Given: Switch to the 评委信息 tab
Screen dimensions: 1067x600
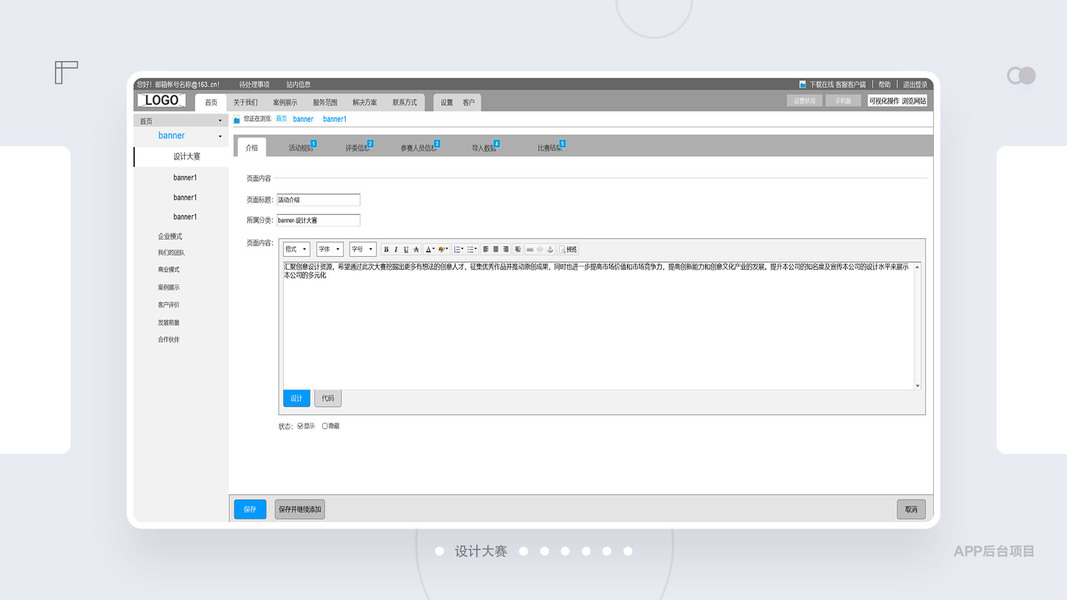Looking at the screenshot, I should [357, 148].
